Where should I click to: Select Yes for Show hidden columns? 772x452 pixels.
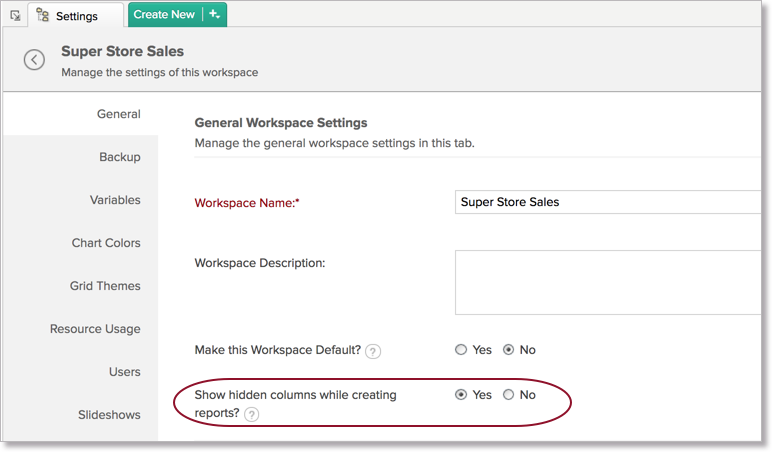(x=461, y=395)
